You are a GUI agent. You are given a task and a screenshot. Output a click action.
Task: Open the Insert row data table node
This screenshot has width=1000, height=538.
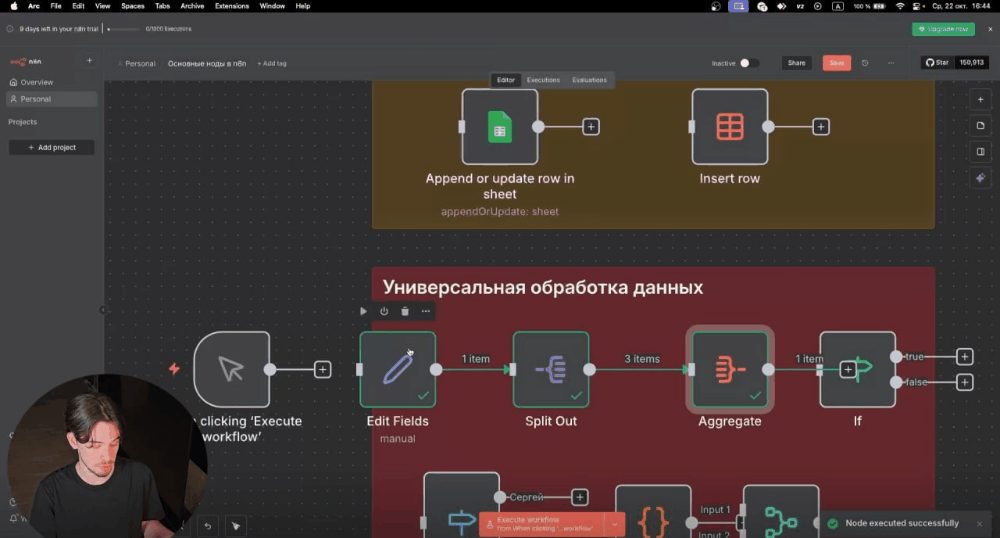730,126
